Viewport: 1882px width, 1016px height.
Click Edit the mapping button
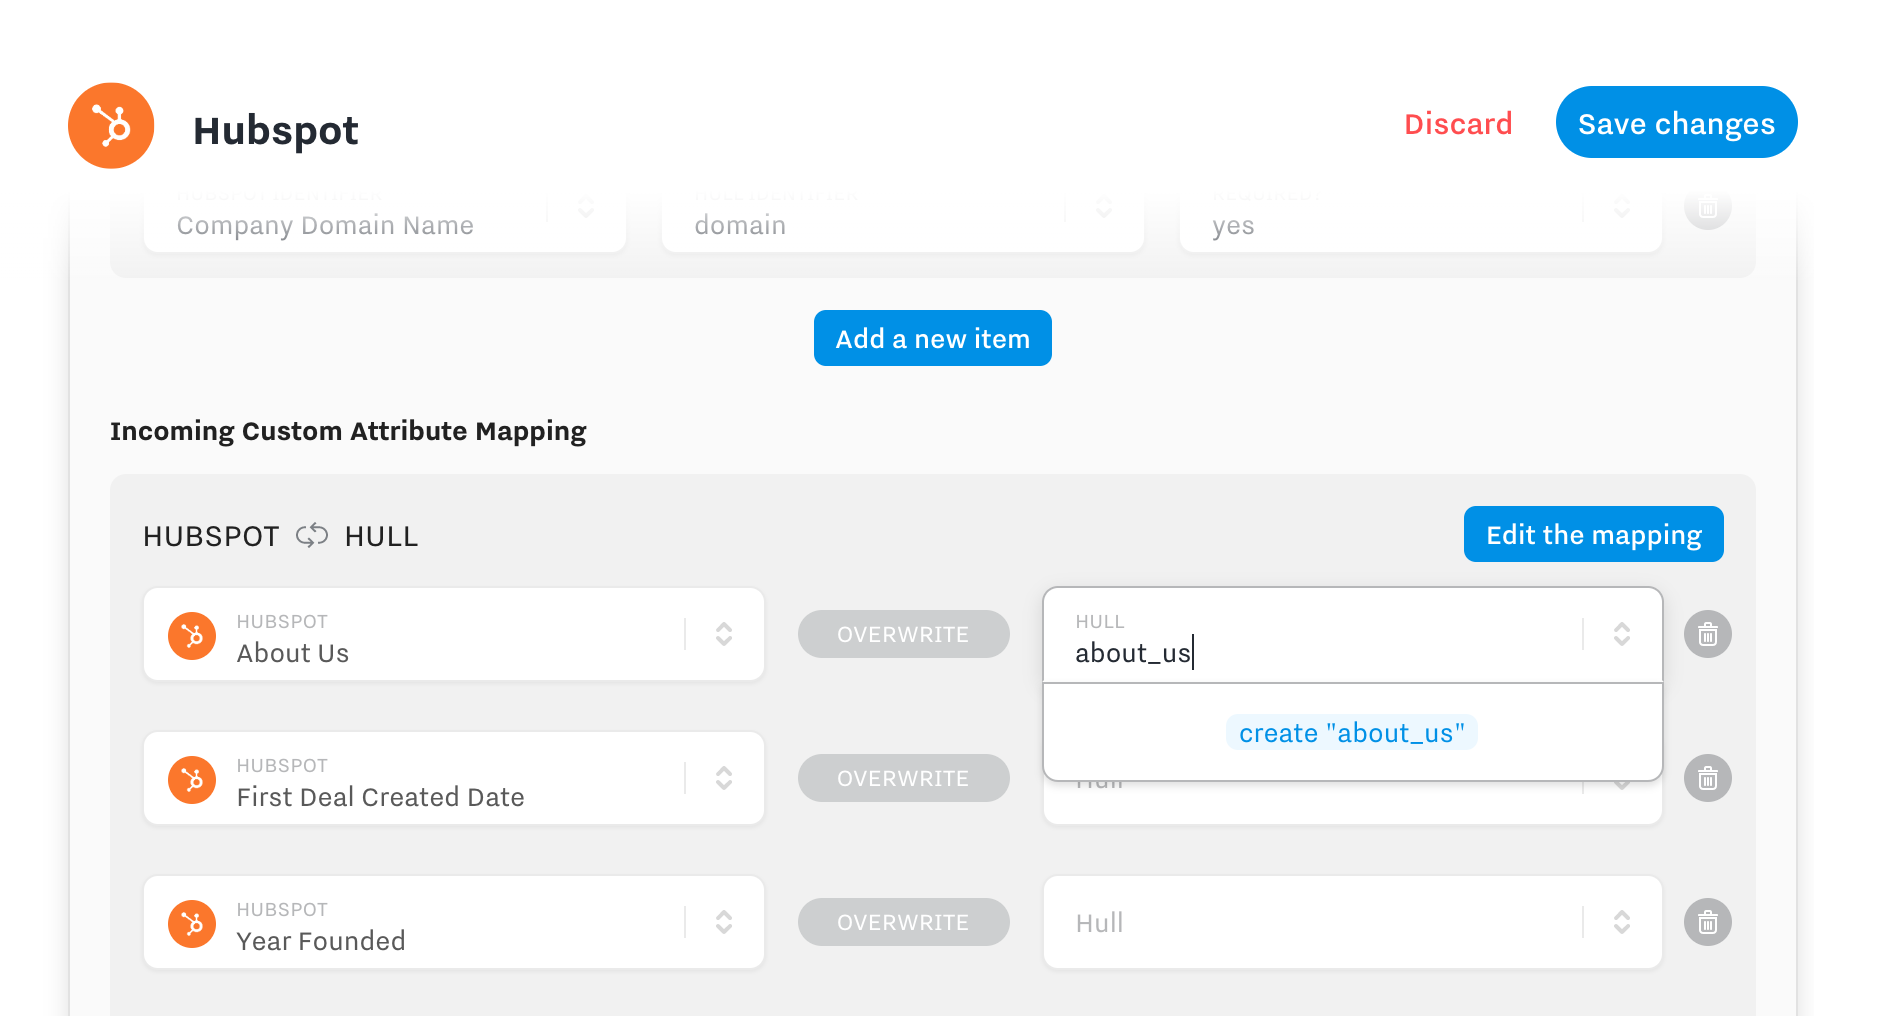[1593, 534]
